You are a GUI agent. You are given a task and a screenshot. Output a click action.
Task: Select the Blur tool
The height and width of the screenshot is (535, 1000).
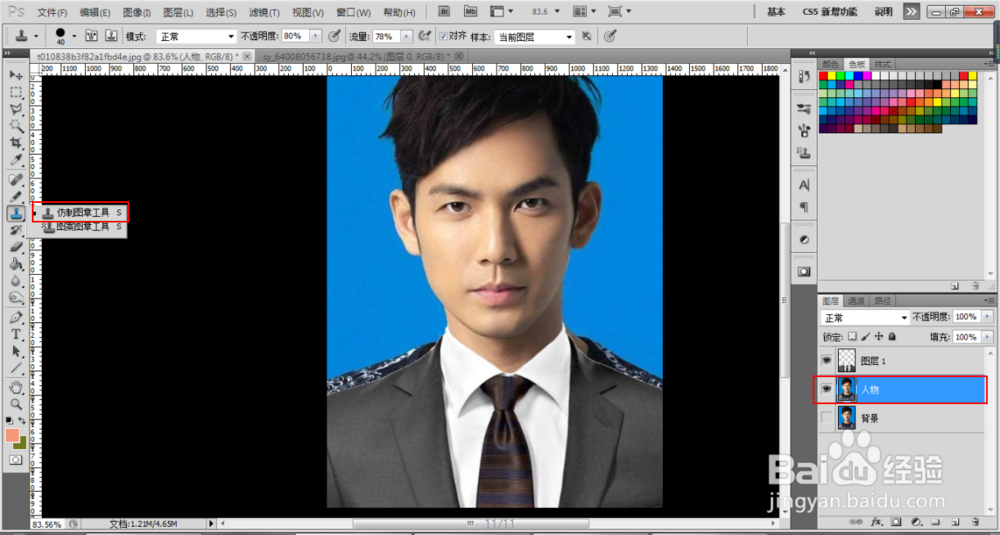pos(16,280)
